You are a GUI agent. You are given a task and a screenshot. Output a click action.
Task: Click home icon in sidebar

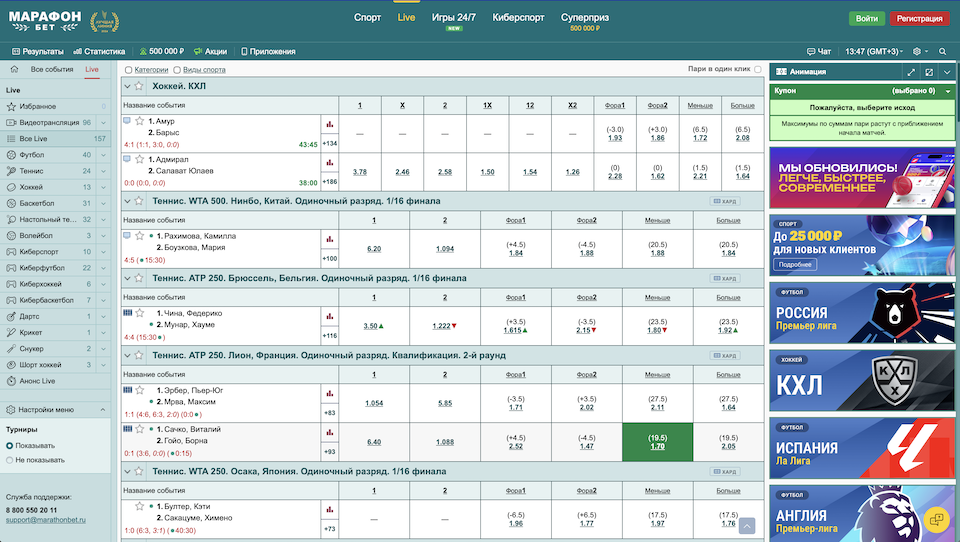(x=14, y=69)
